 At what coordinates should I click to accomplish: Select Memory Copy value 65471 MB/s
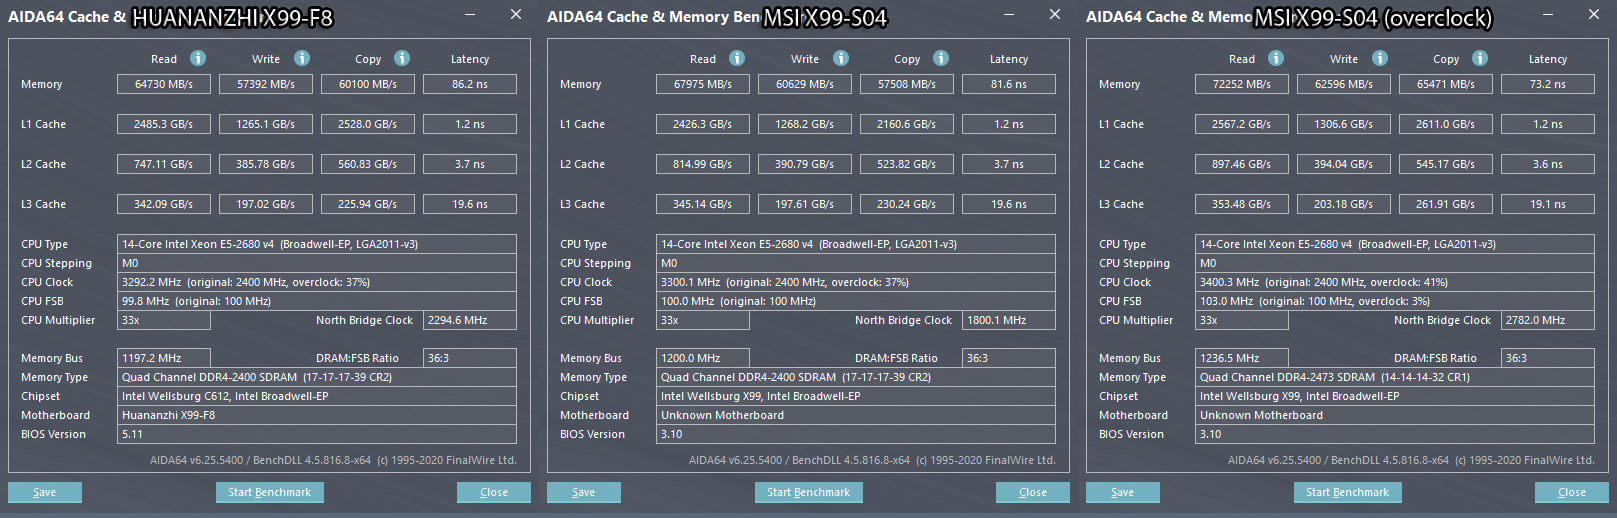1446,84
